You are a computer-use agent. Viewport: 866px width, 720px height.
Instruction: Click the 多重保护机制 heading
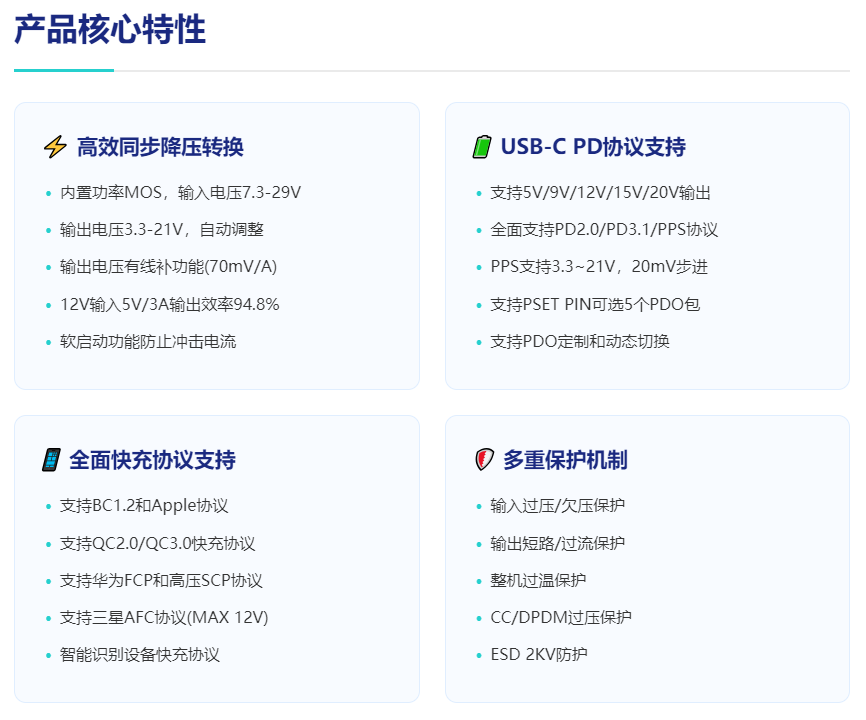click(x=565, y=460)
